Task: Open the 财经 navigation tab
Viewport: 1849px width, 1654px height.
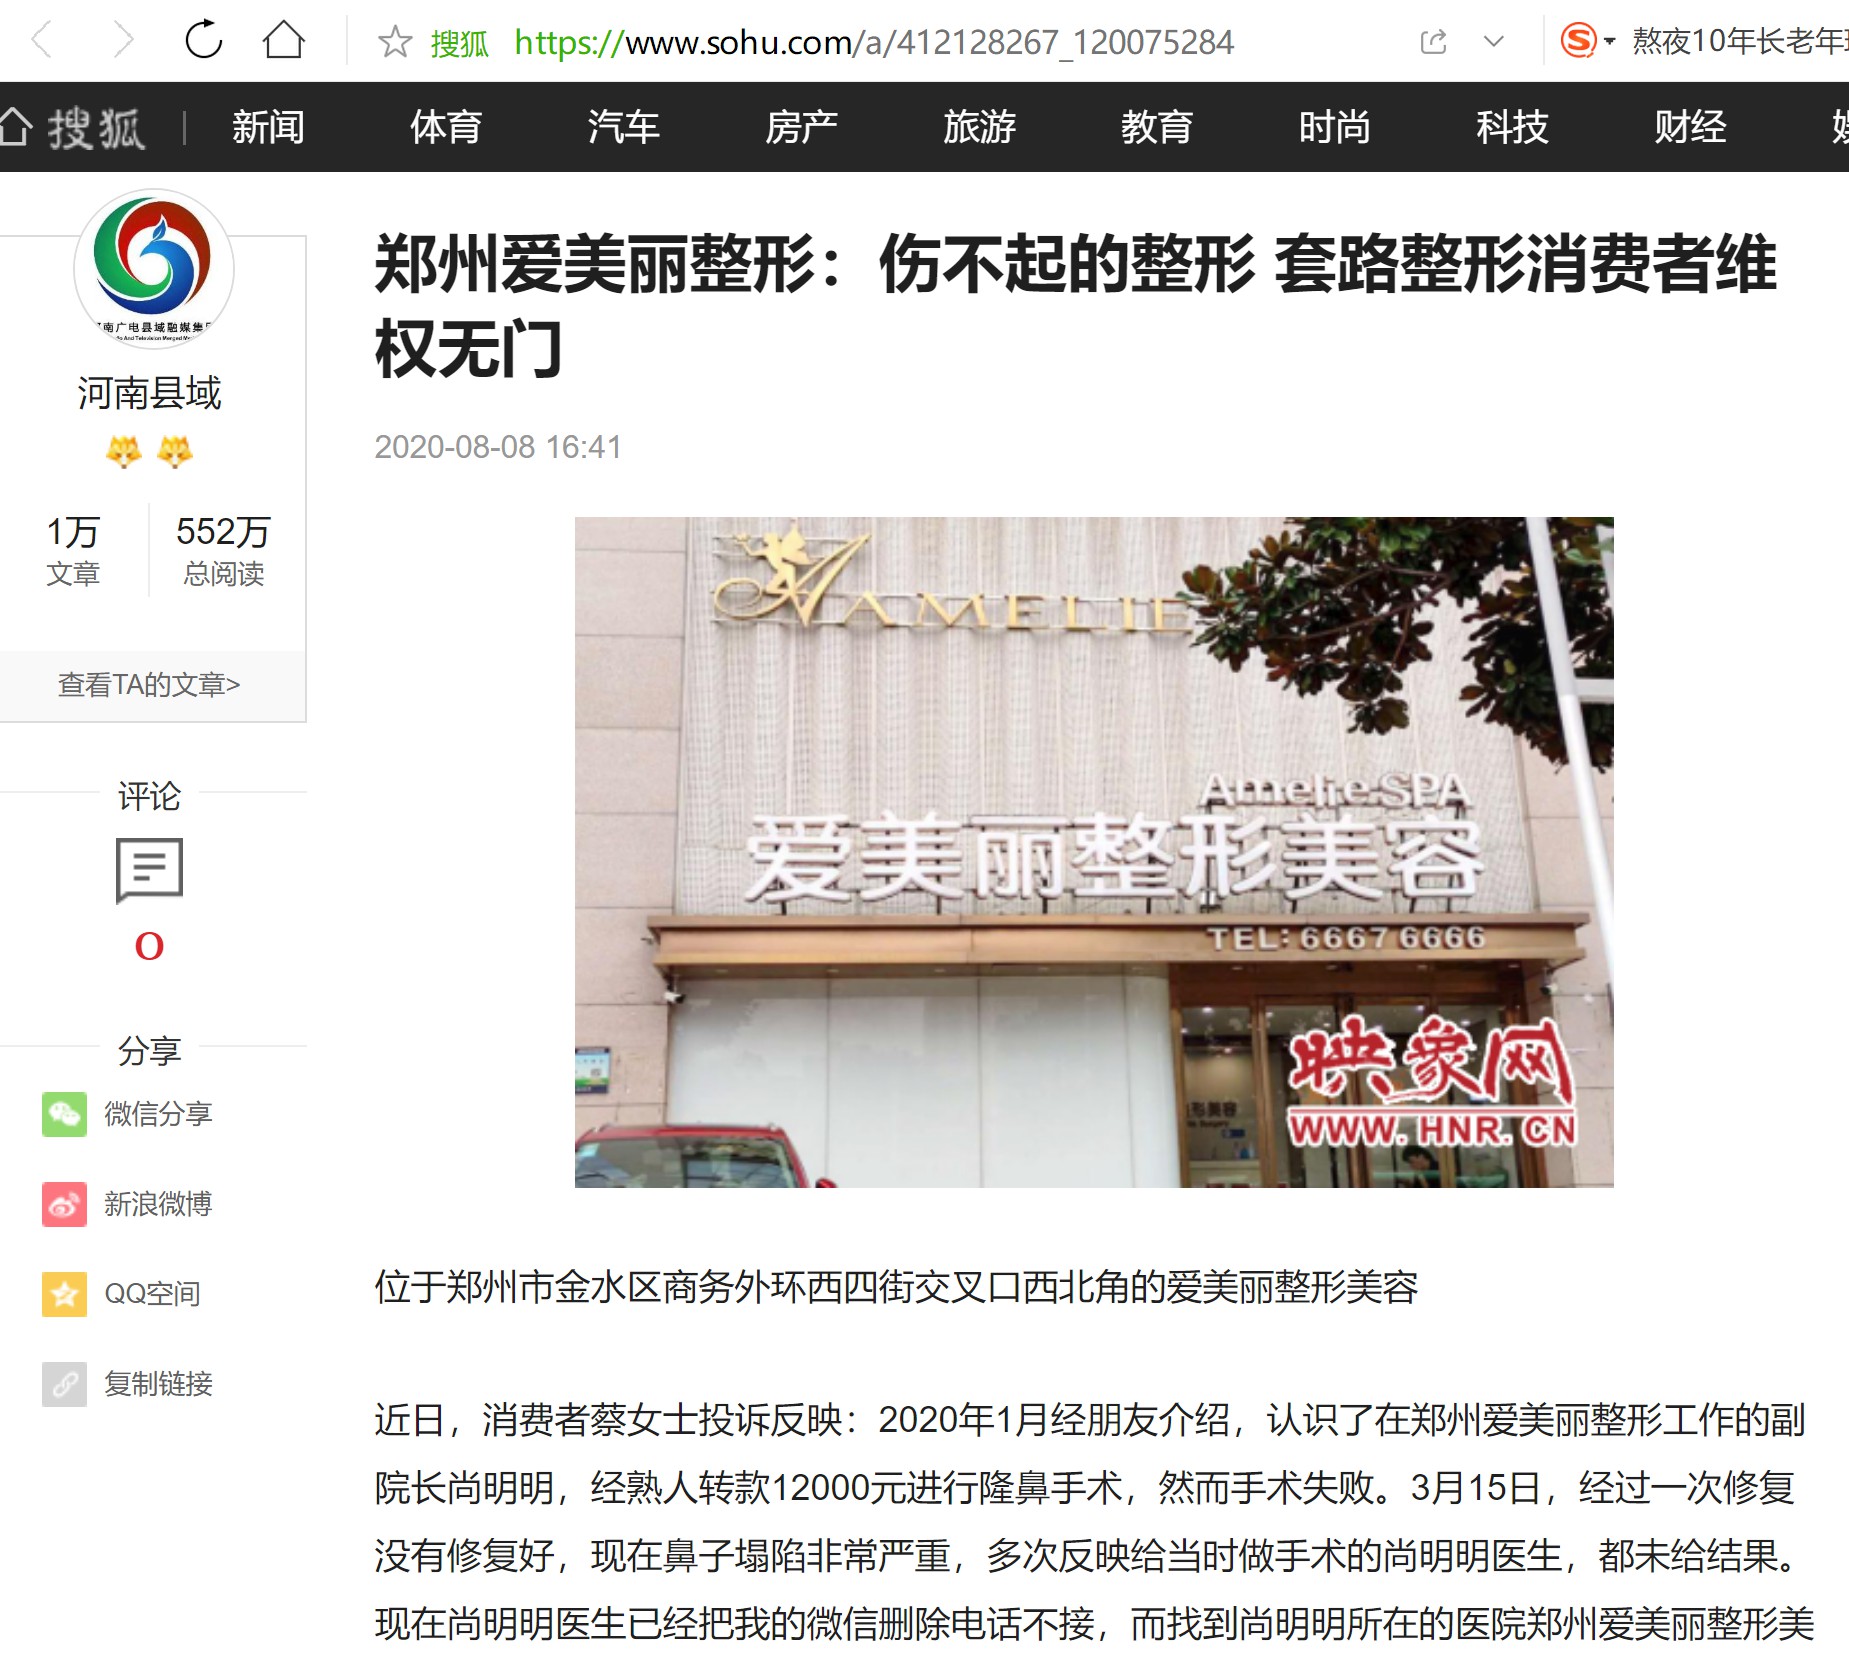Action: coord(1690,127)
